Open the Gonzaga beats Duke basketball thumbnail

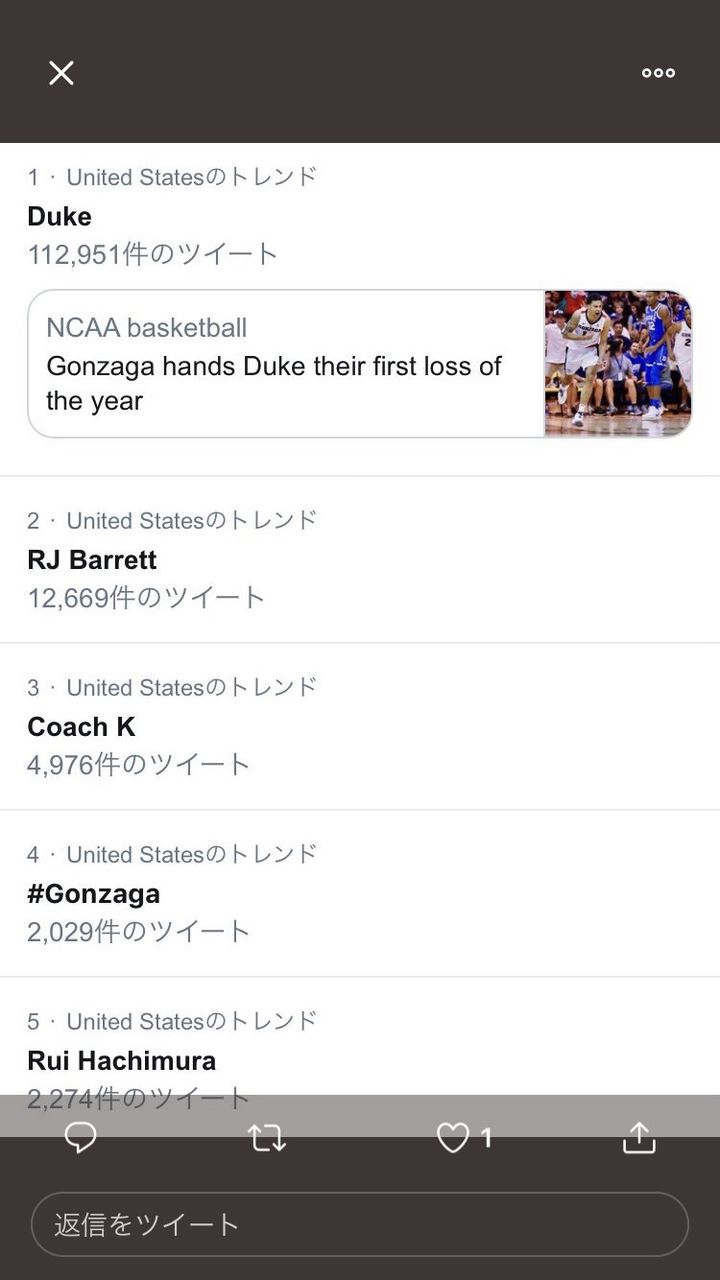click(x=618, y=364)
